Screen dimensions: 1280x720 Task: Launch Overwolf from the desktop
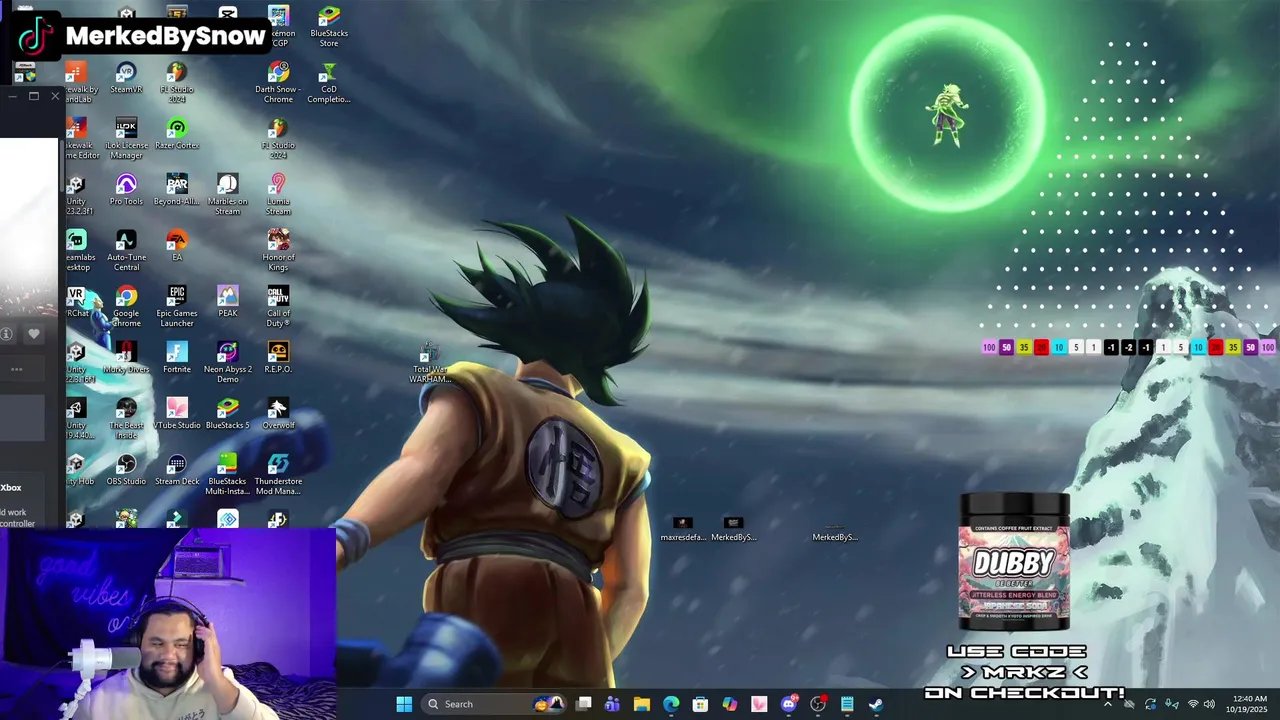[x=278, y=414]
